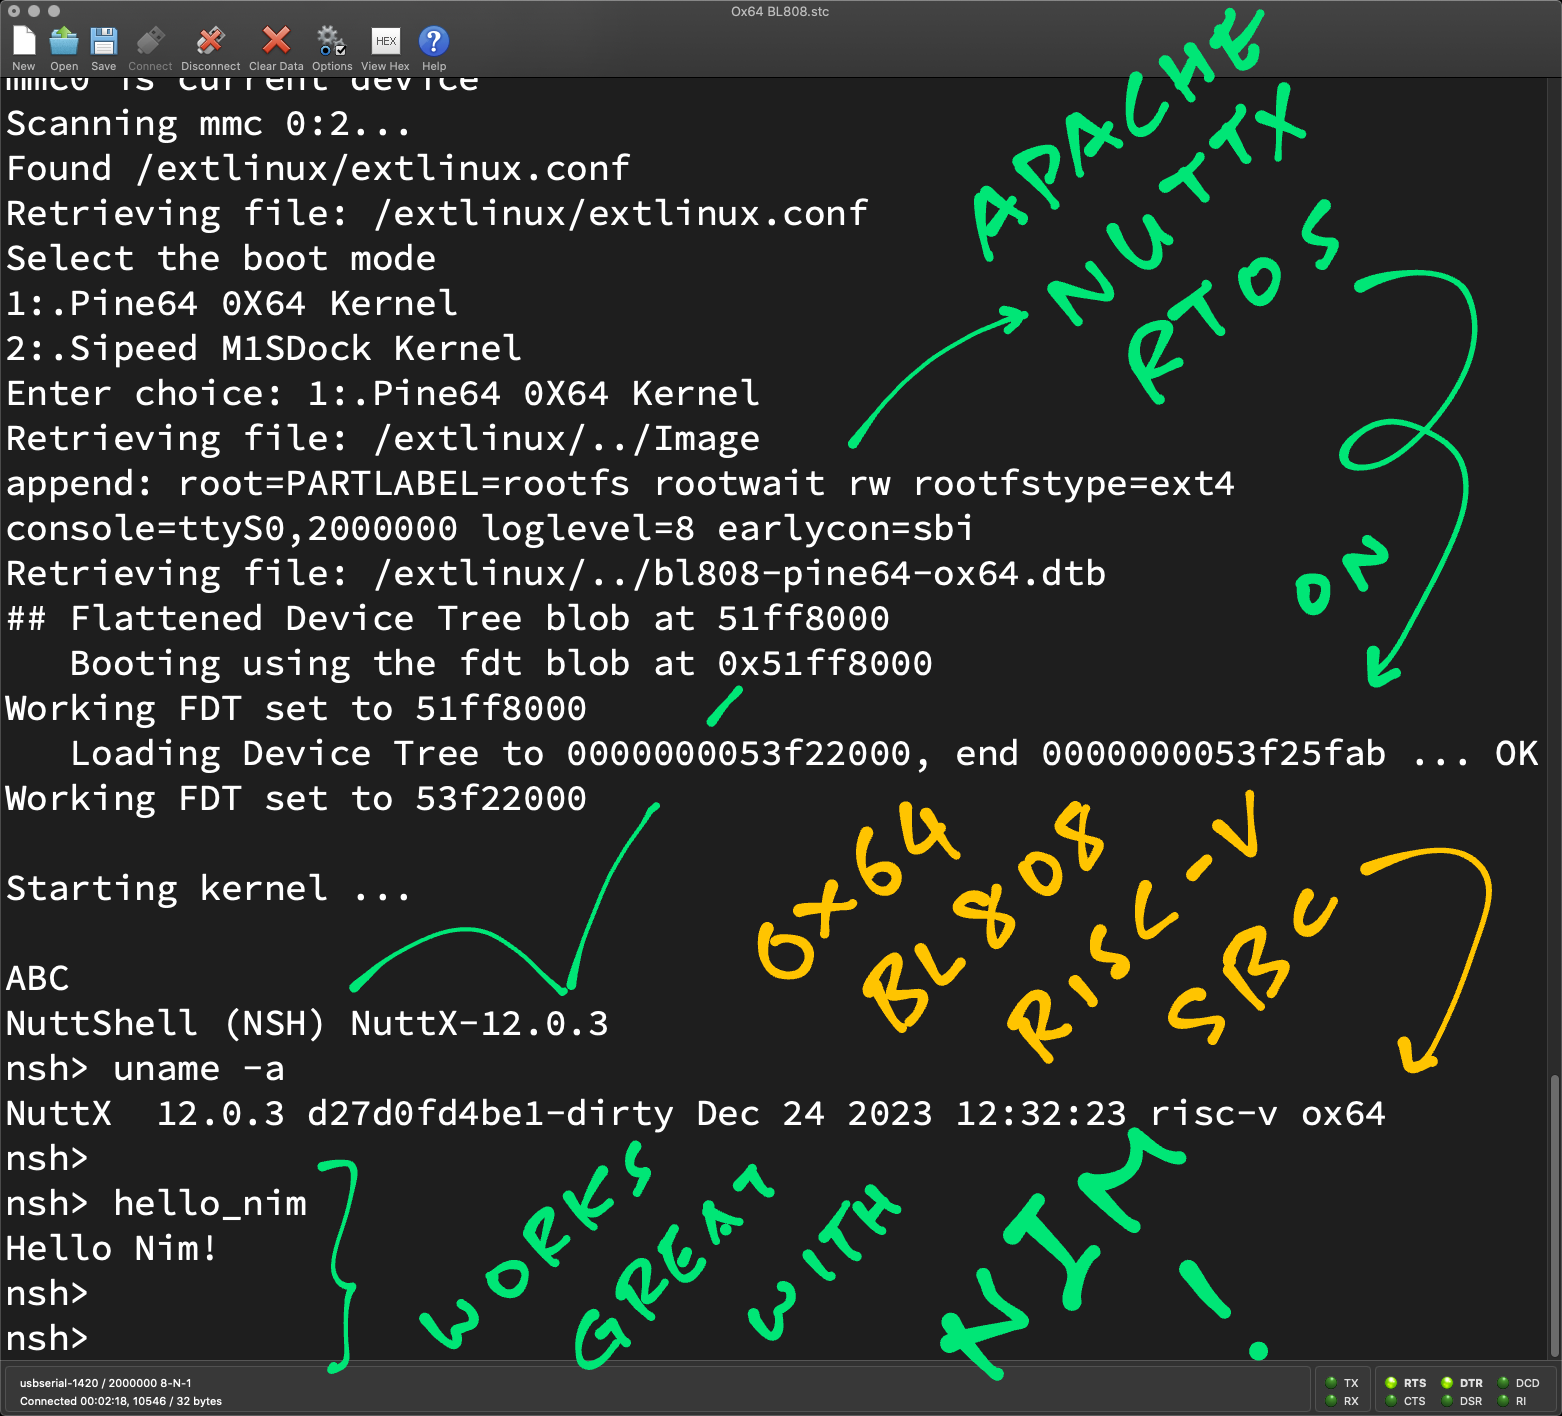Click the DSR status LED

coord(1447,1401)
